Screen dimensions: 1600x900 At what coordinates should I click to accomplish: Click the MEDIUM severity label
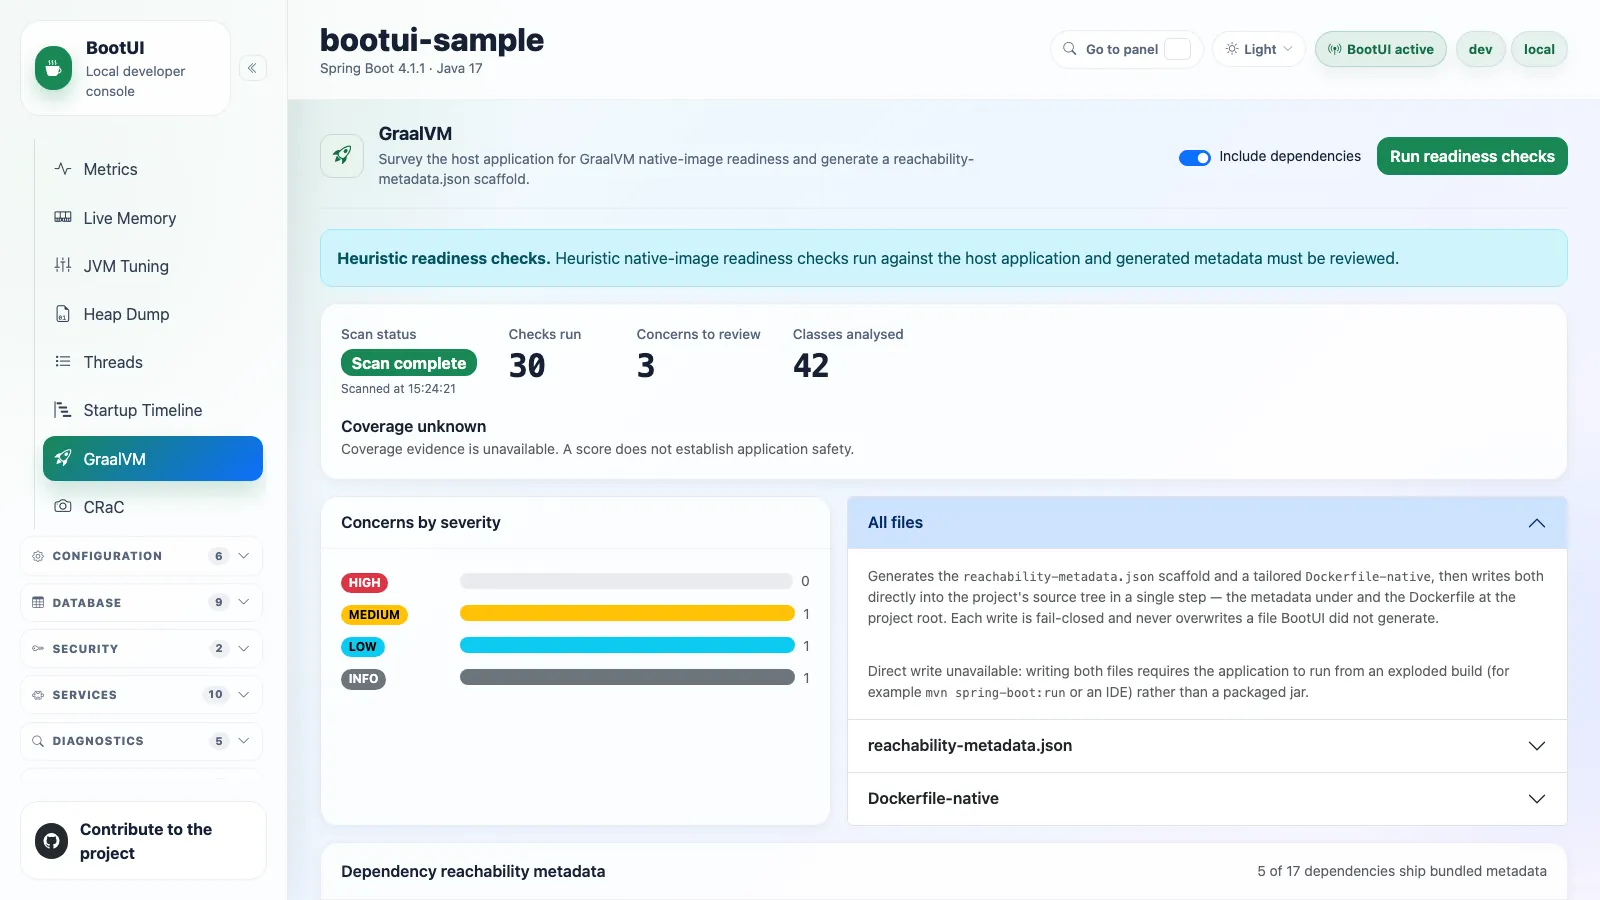(x=374, y=615)
